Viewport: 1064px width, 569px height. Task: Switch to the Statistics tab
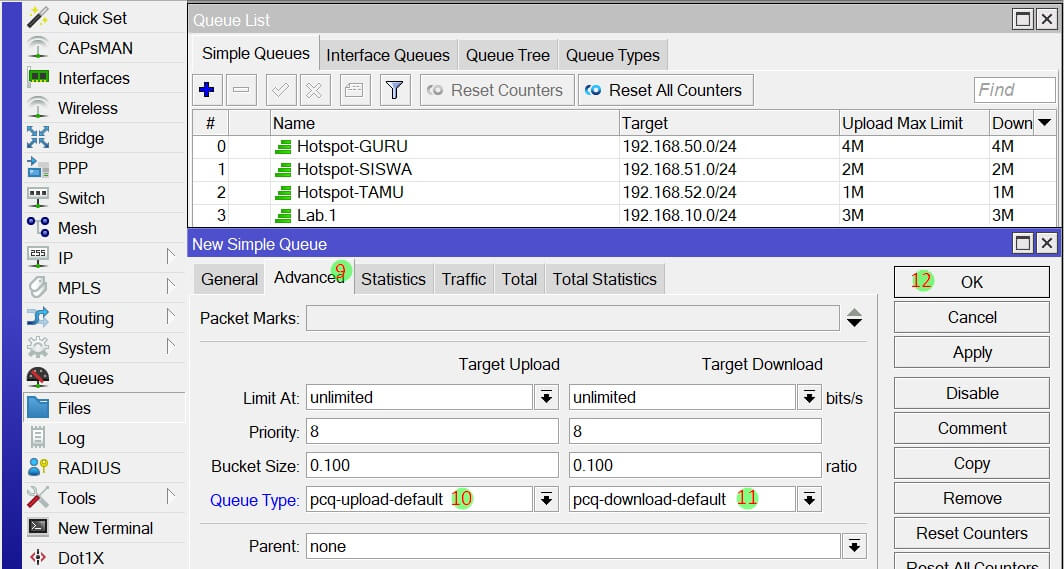point(393,279)
